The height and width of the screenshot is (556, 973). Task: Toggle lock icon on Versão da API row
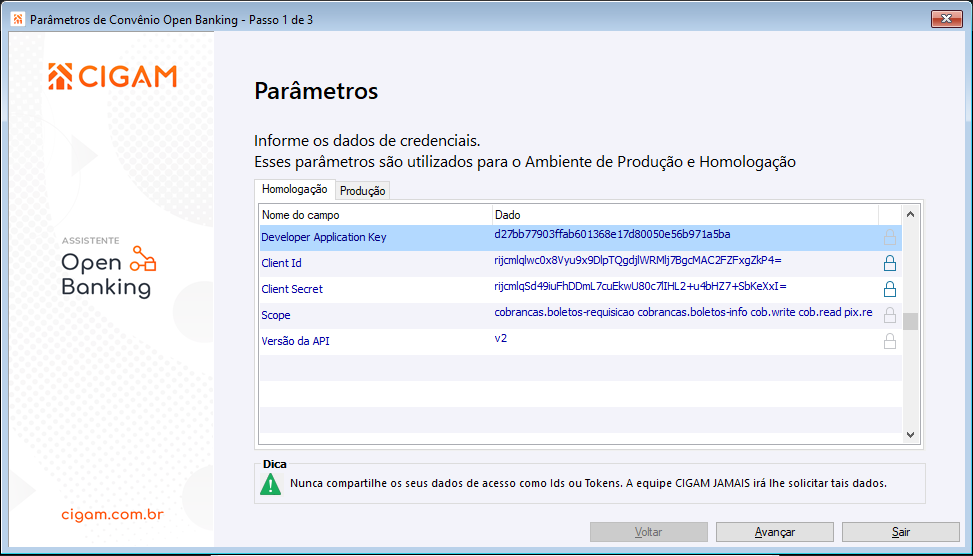890,342
